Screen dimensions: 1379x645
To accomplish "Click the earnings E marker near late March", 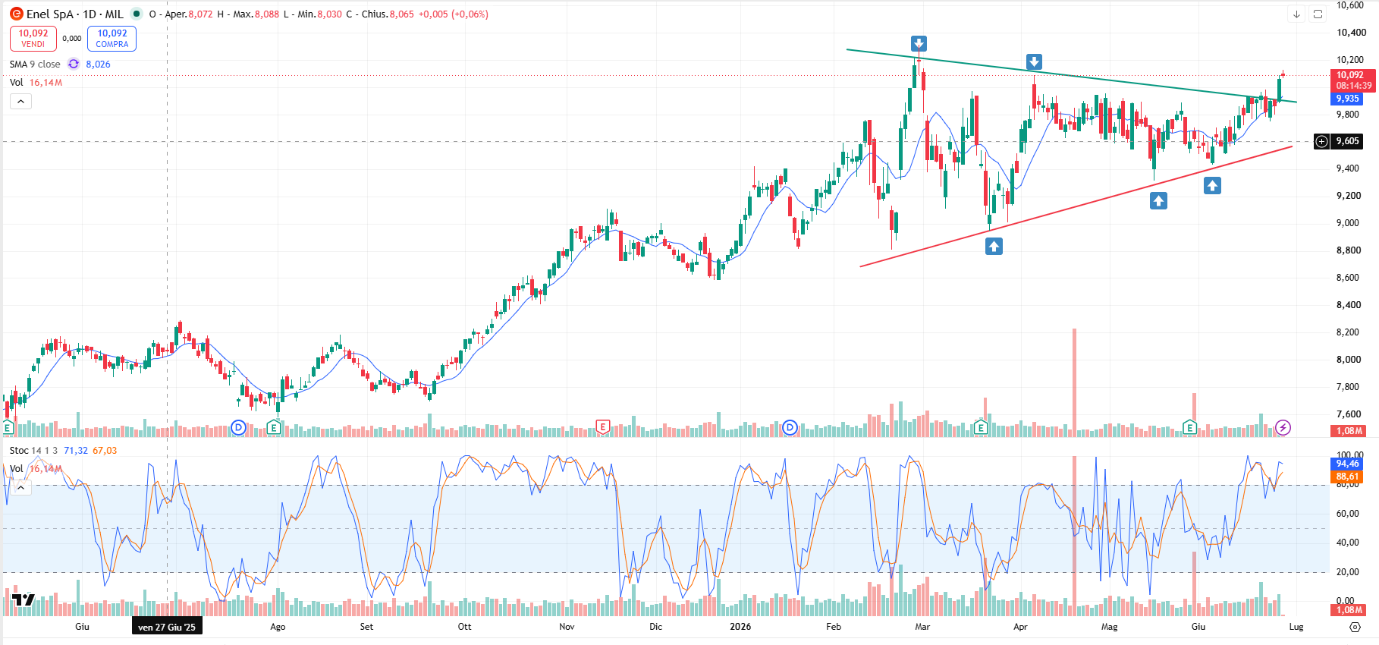I will click(981, 427).
